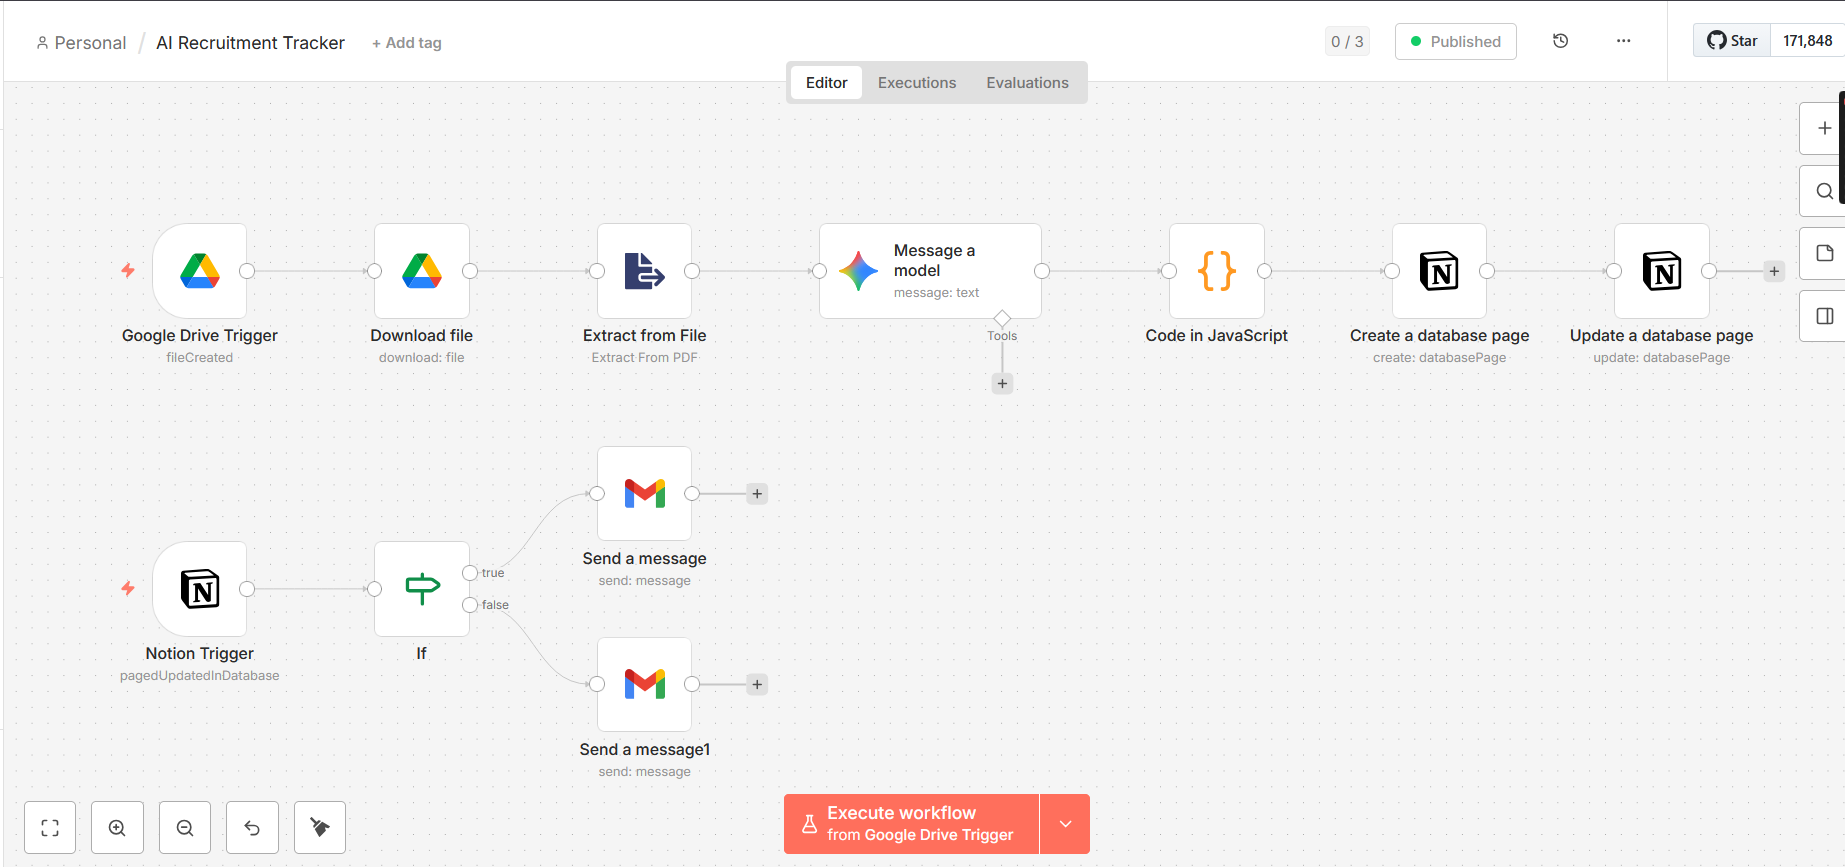Image resolution: width=1845 pixels, height=867 pixels.
Task: Zoom out of the canvas
Action: [185, 828]
